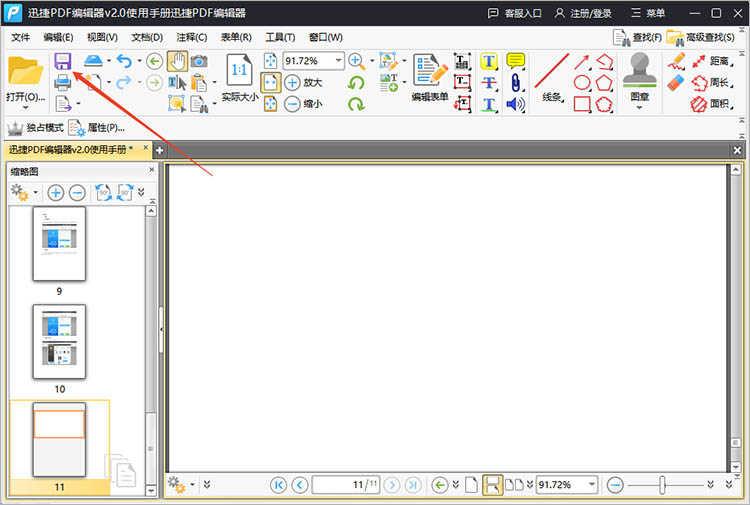Select the Eraser tool
Viewport: 750px width, 505px height.
point(676,82)
